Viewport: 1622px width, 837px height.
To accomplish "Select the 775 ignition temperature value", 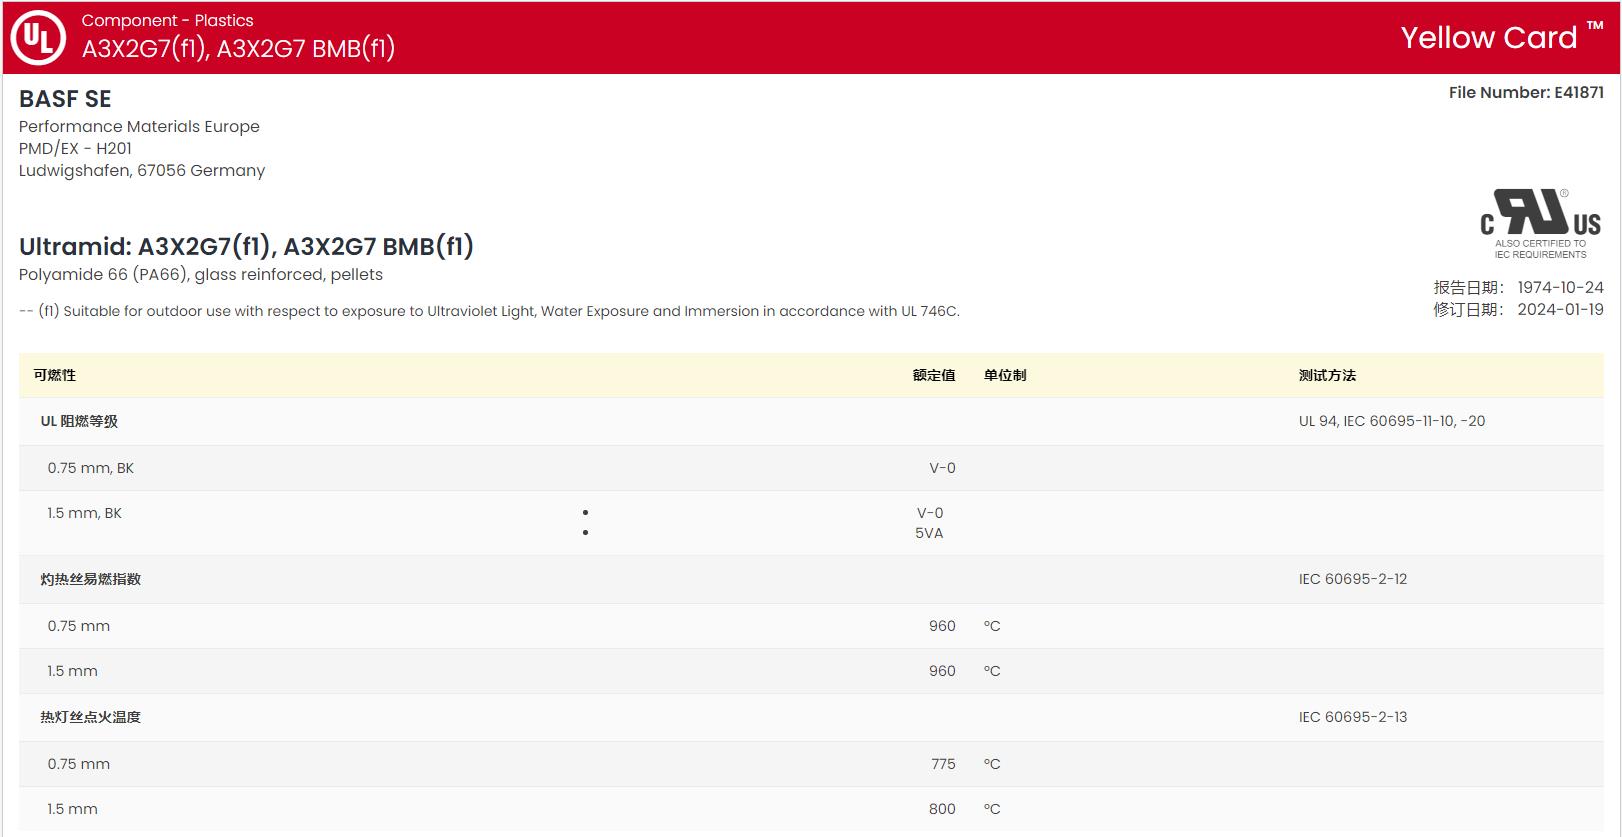I will click(943, 764).
